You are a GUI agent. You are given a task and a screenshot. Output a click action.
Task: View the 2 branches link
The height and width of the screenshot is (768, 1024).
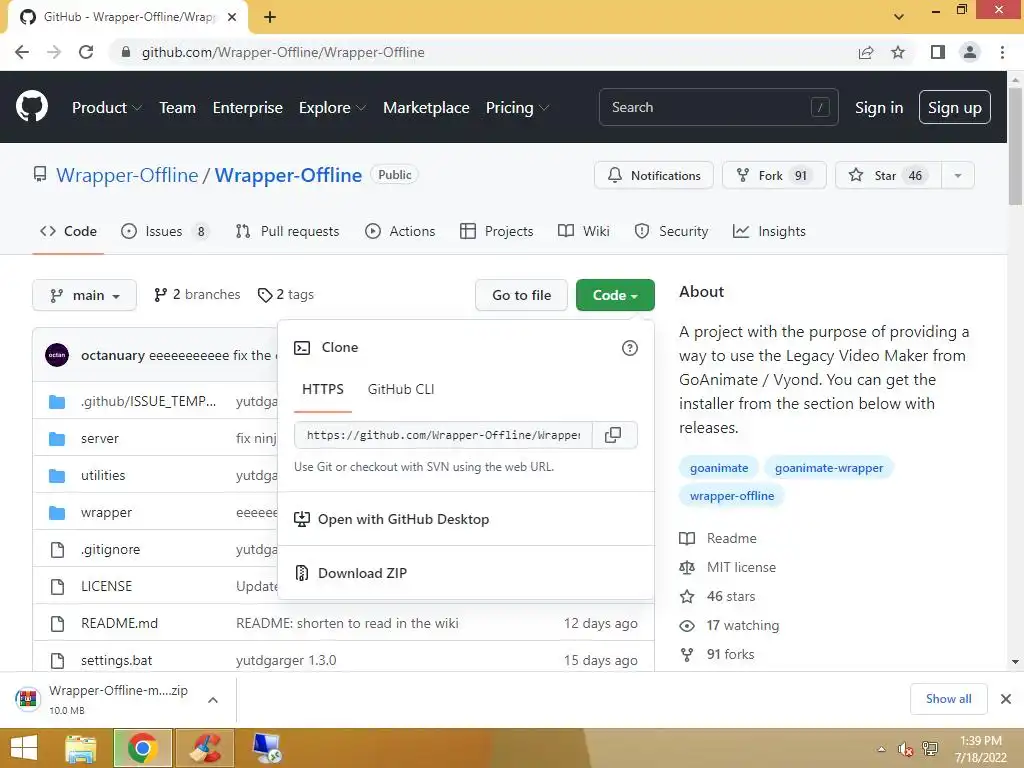click(x=197, y=295)
